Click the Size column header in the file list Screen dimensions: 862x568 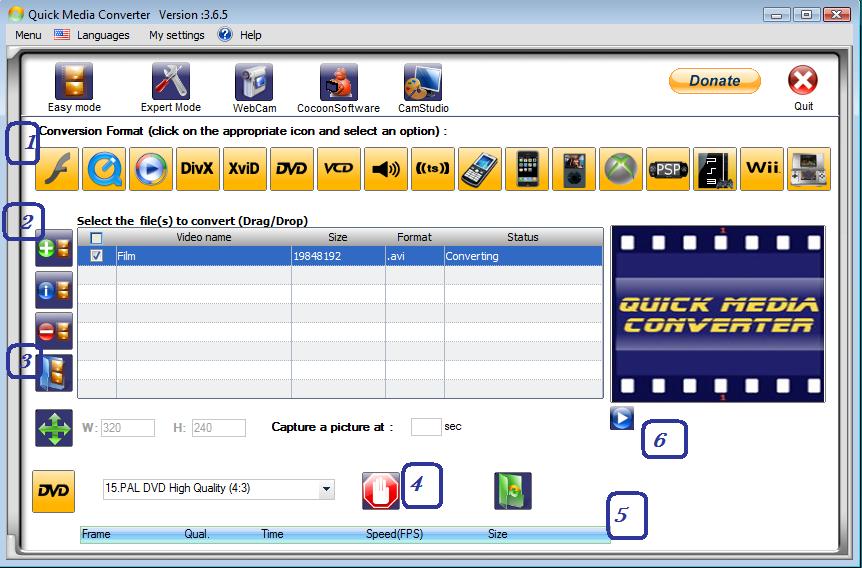[x=338, y=237]
